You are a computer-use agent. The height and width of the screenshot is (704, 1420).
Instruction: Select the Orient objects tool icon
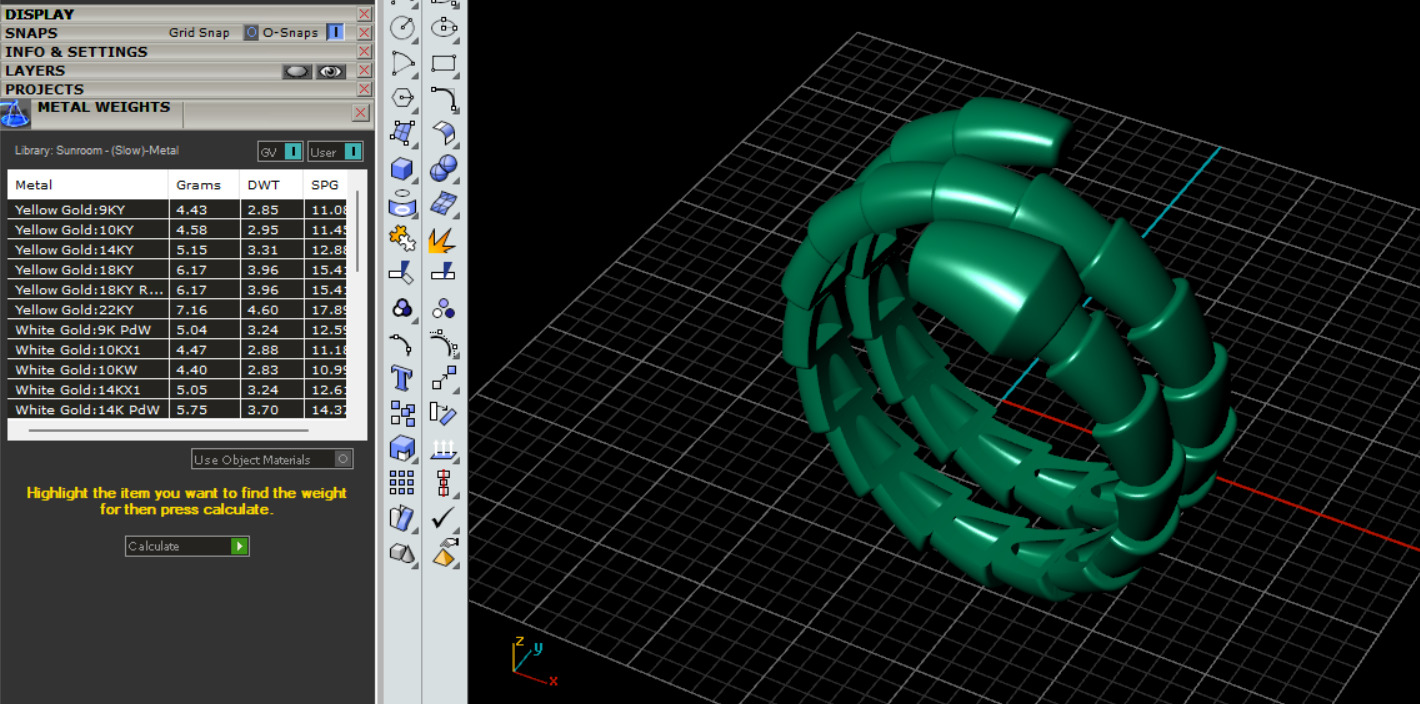(444, 413)
